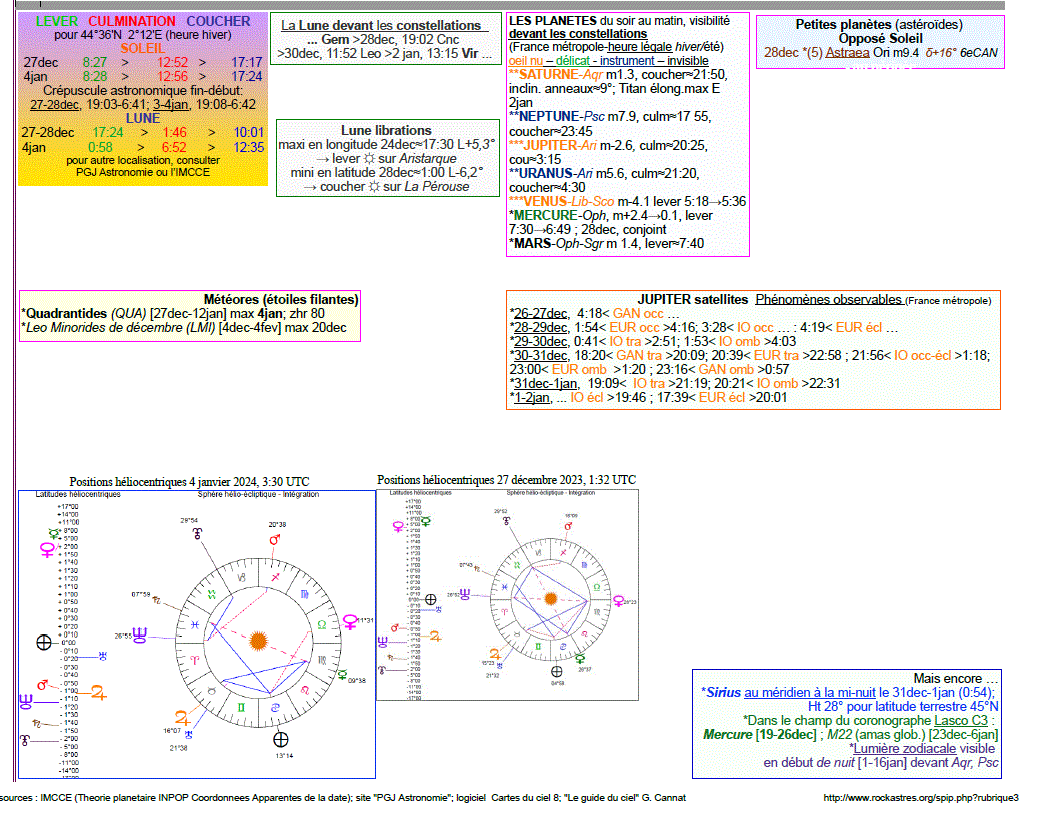Screen dimensions: 1040x815
Task: Click the "Phénomènes observables" link
Action: (x=828, y=300)
